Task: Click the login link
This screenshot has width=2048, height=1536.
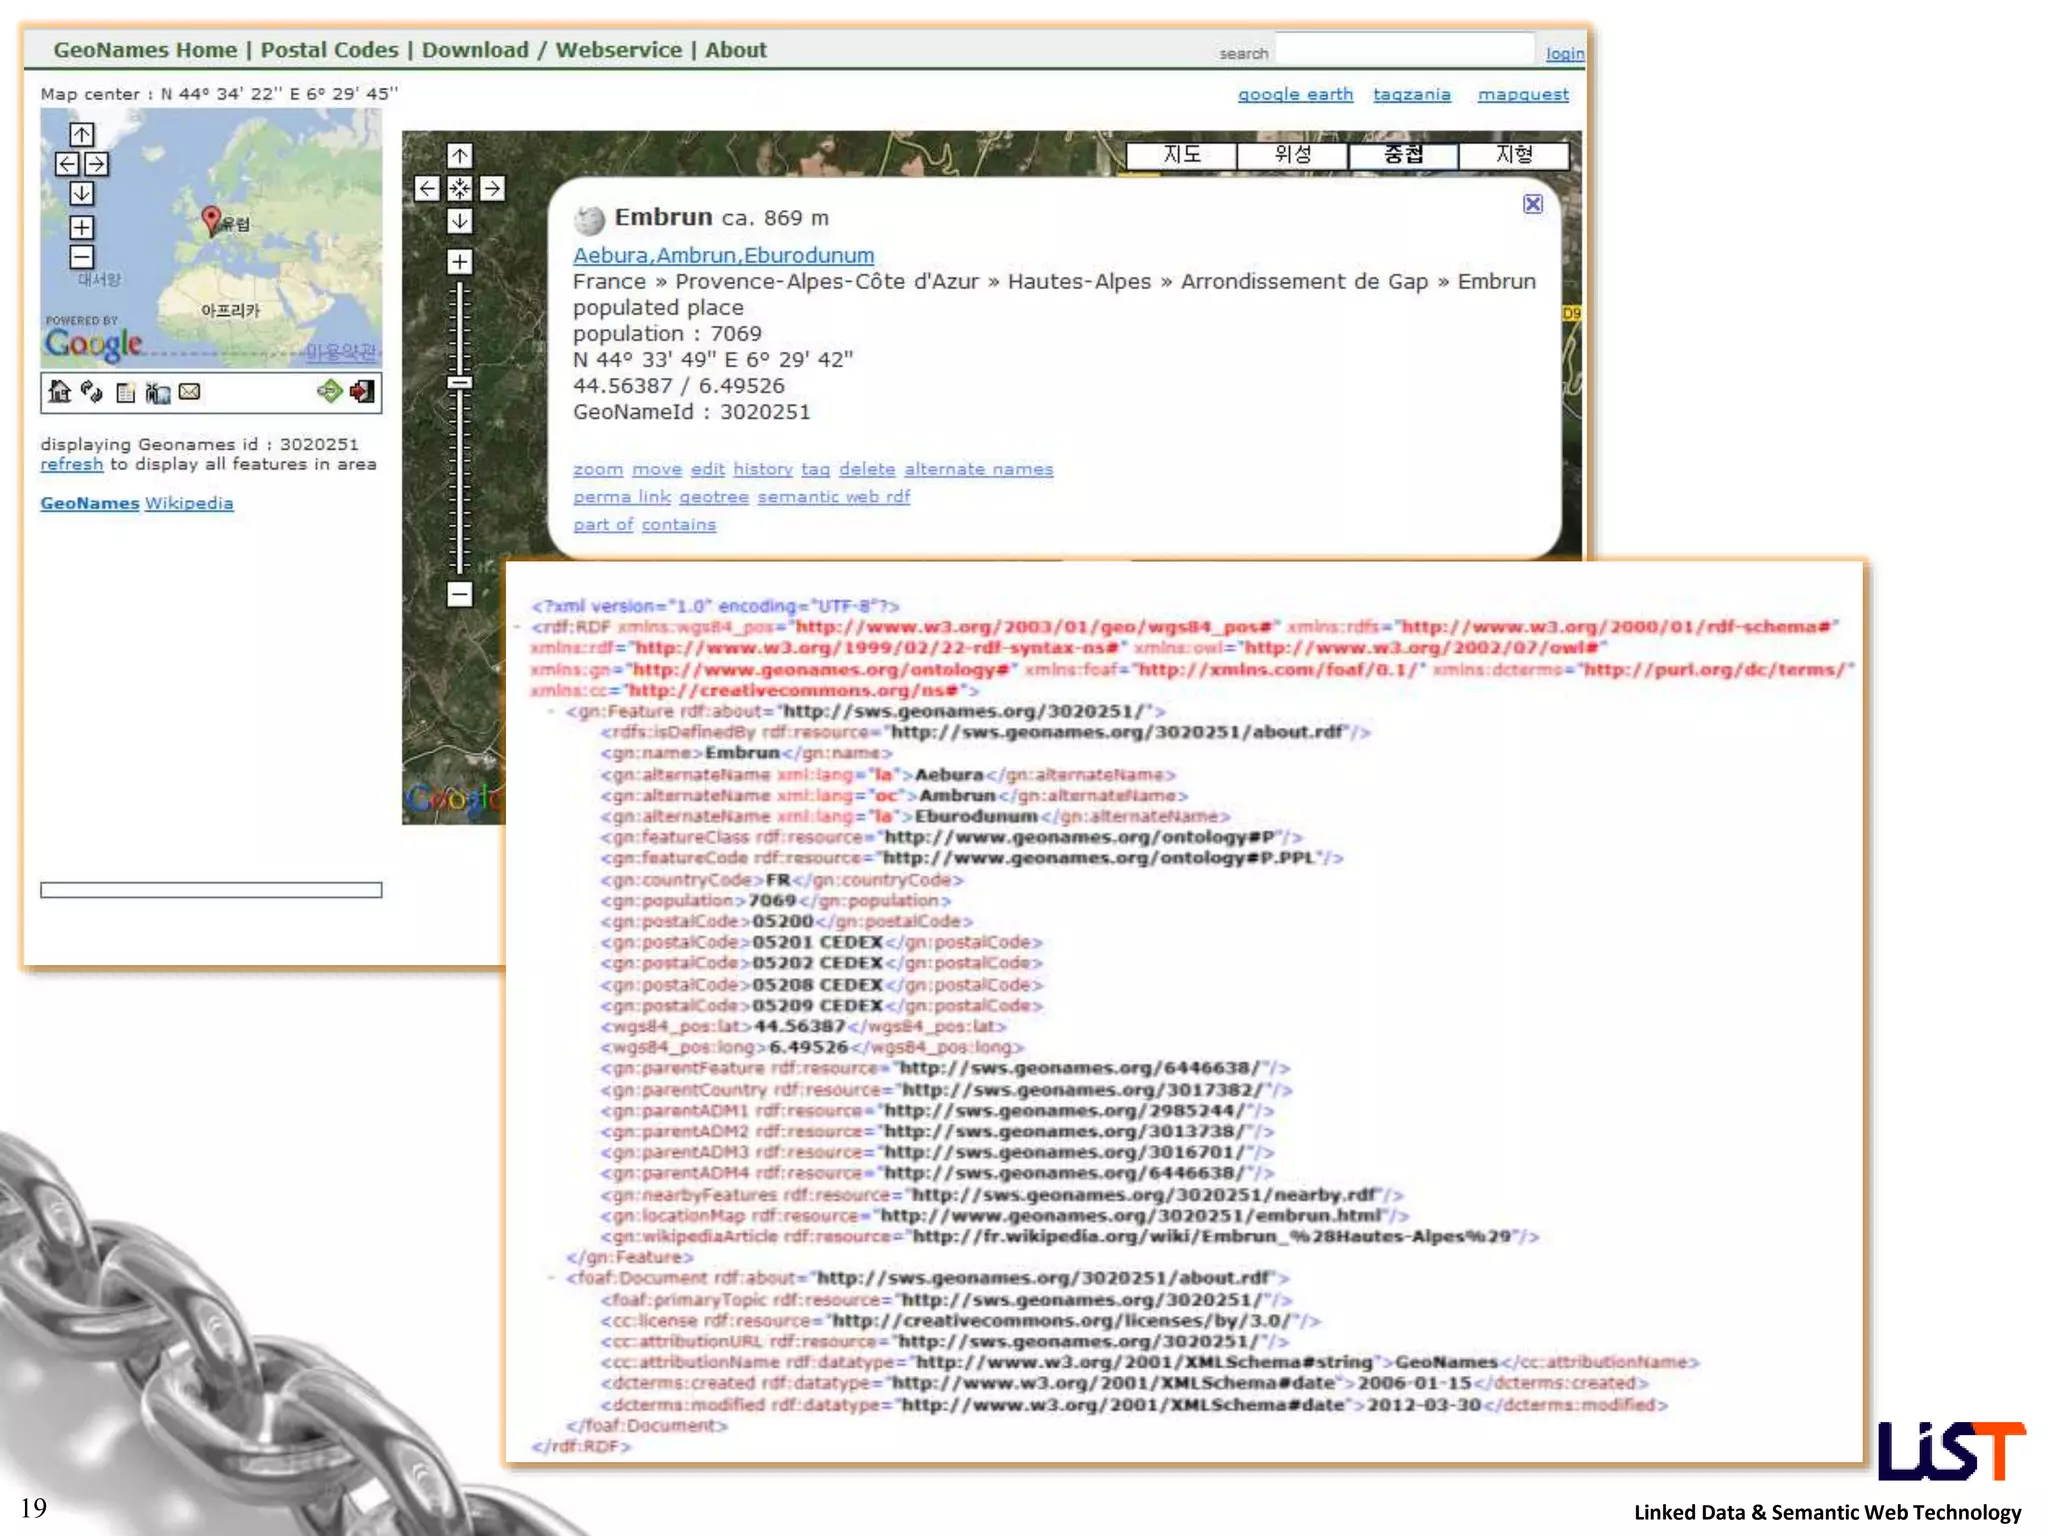Action: (x=1565, y=54)
